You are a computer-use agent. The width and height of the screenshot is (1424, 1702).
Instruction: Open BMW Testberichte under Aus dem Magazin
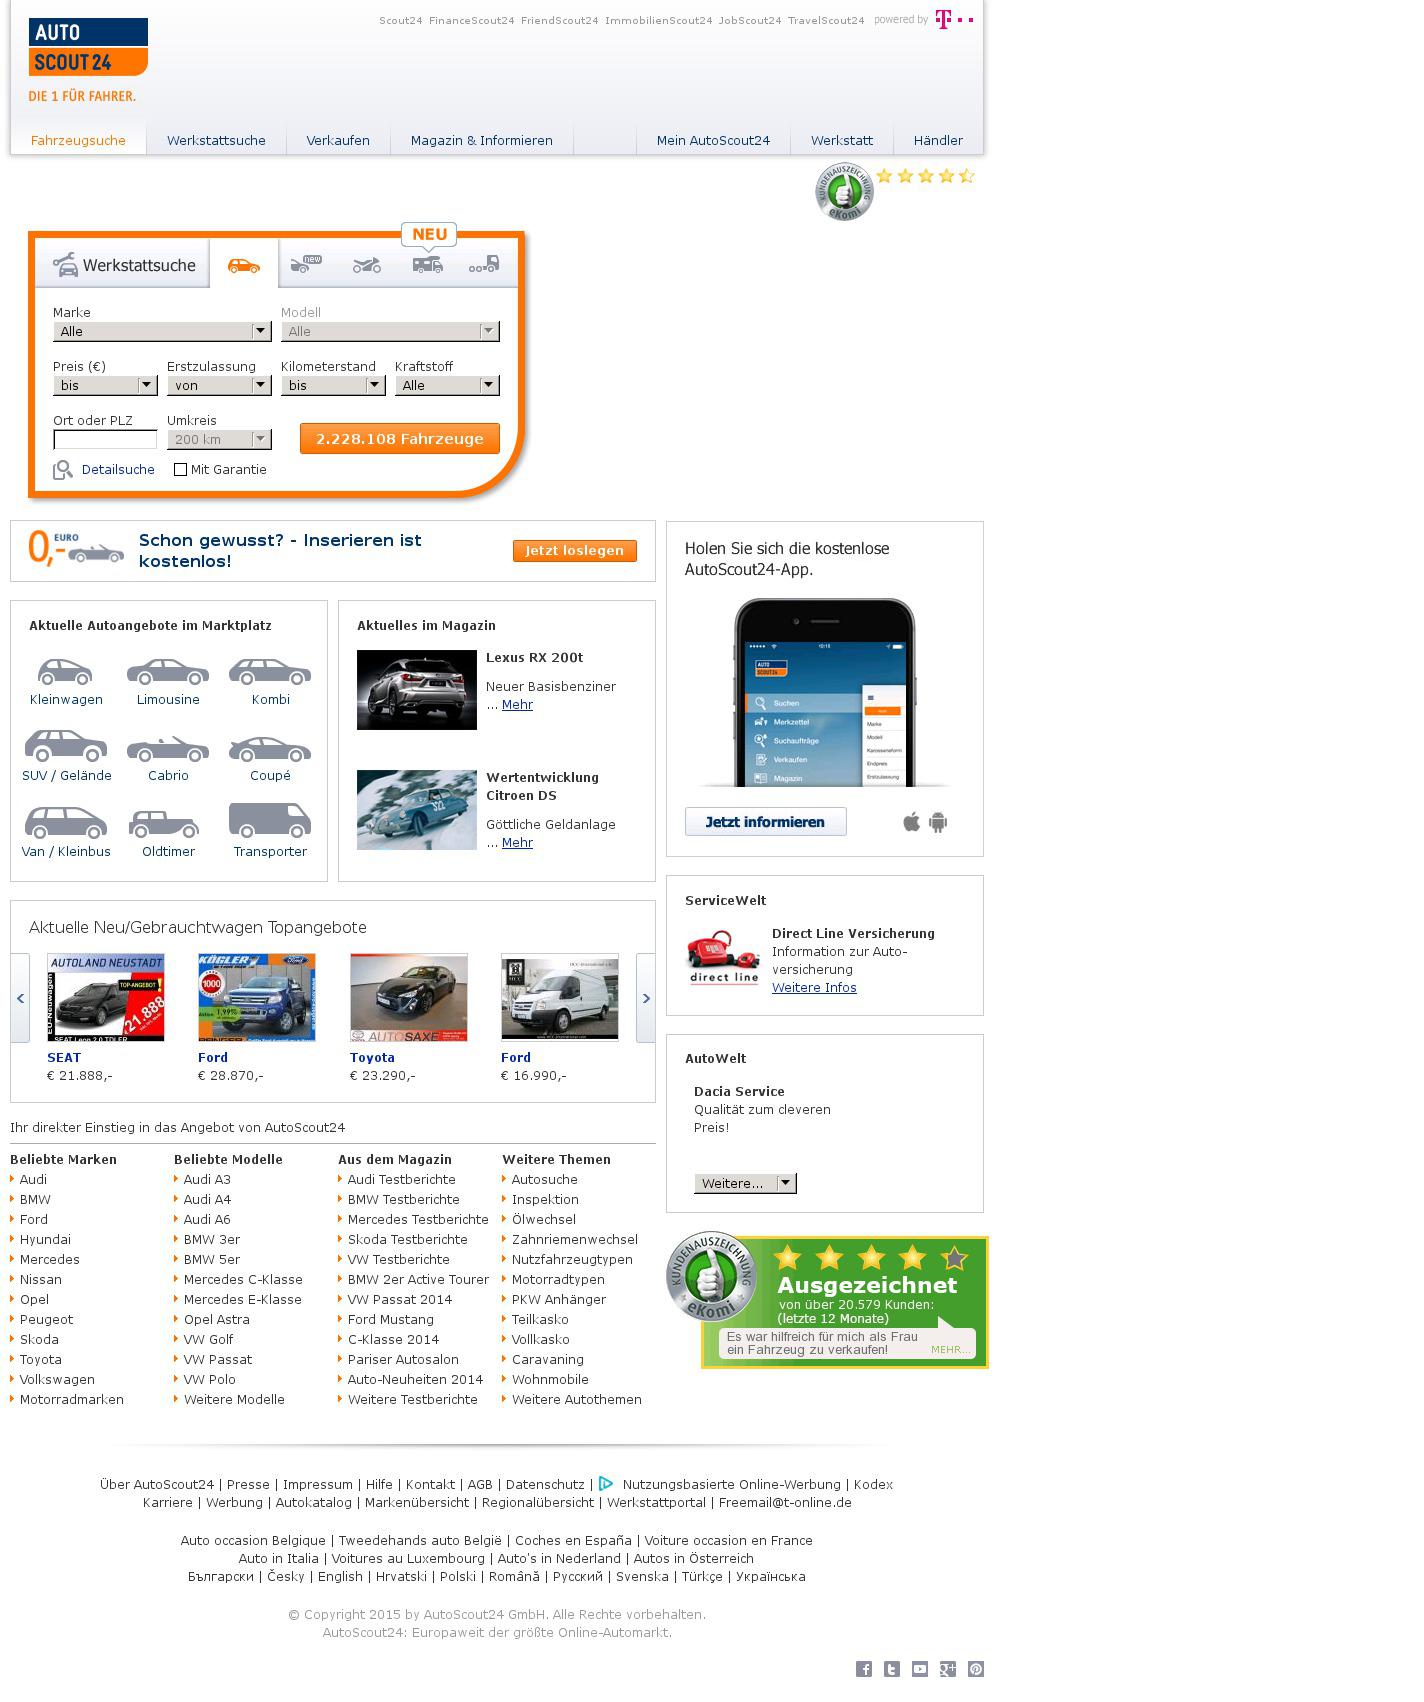coord(404,1199)
